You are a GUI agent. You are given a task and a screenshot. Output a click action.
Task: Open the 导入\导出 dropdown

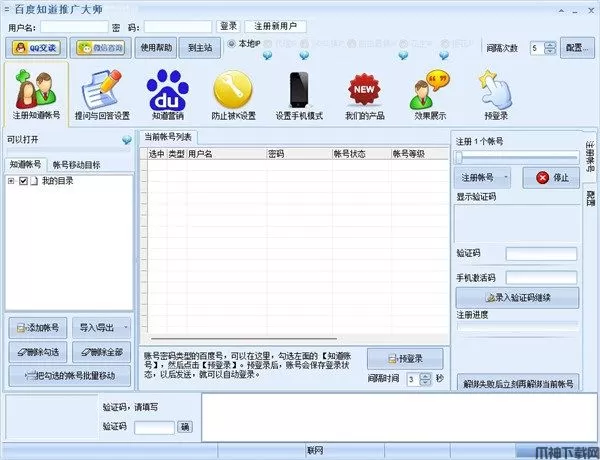point(101,328)
